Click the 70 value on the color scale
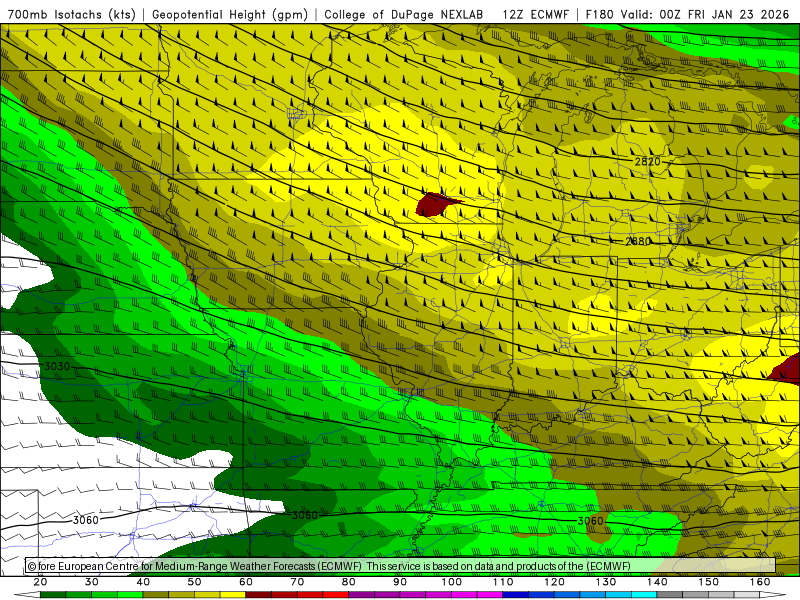Screen dimensions: 800x600 point(297,582)
